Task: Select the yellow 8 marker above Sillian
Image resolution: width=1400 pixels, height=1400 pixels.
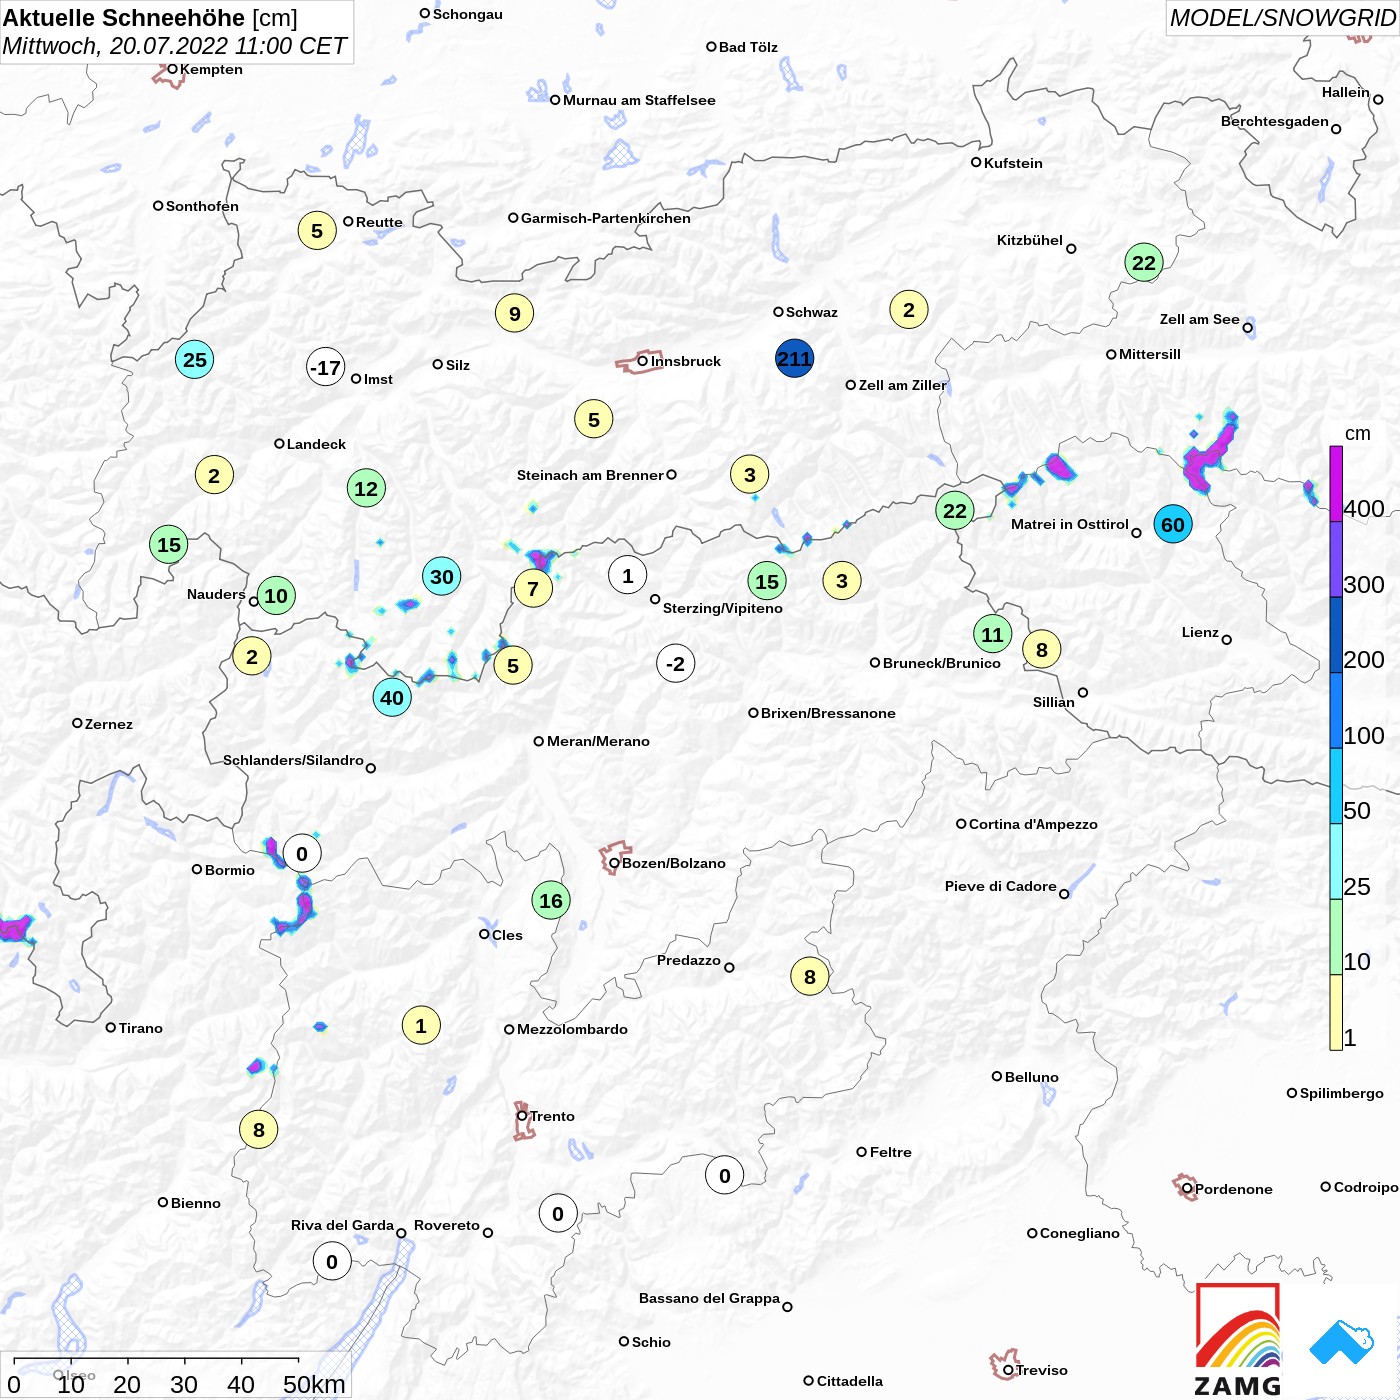Action: [x=1042, y=650]
